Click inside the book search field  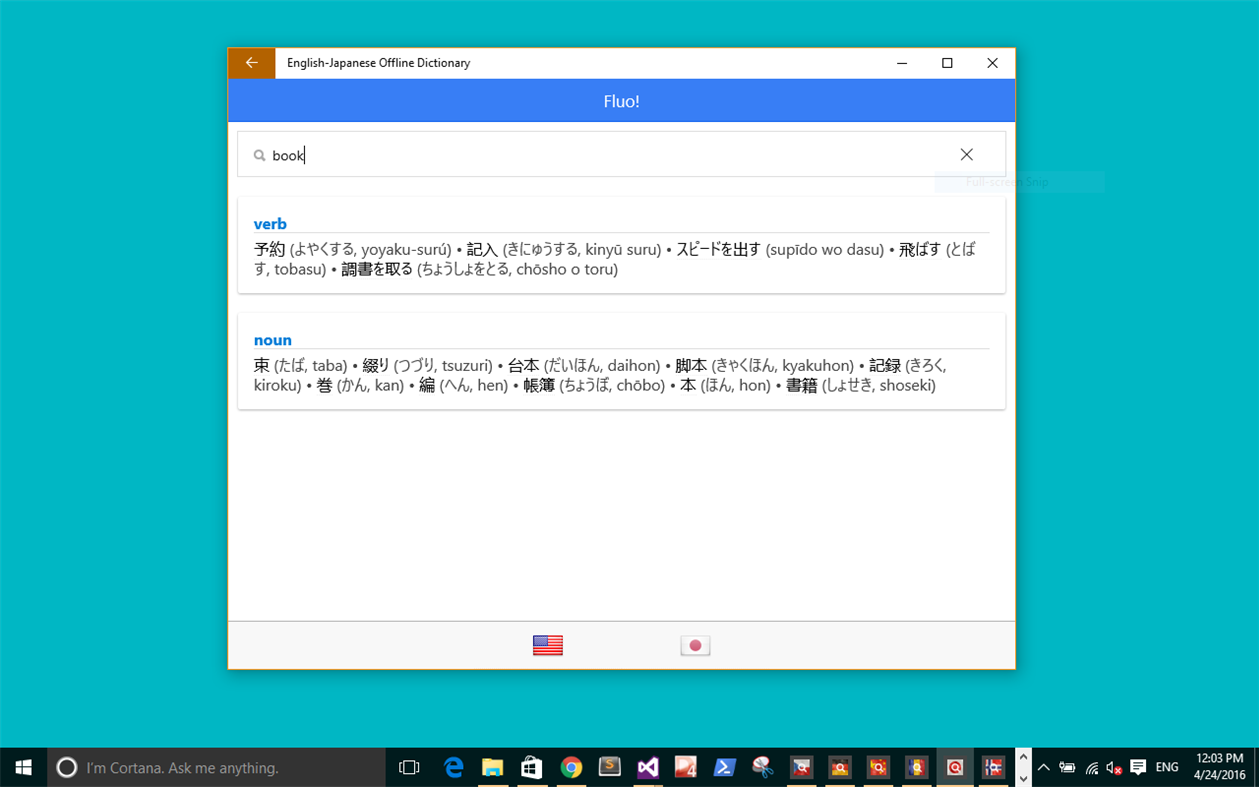coord(500,155)
